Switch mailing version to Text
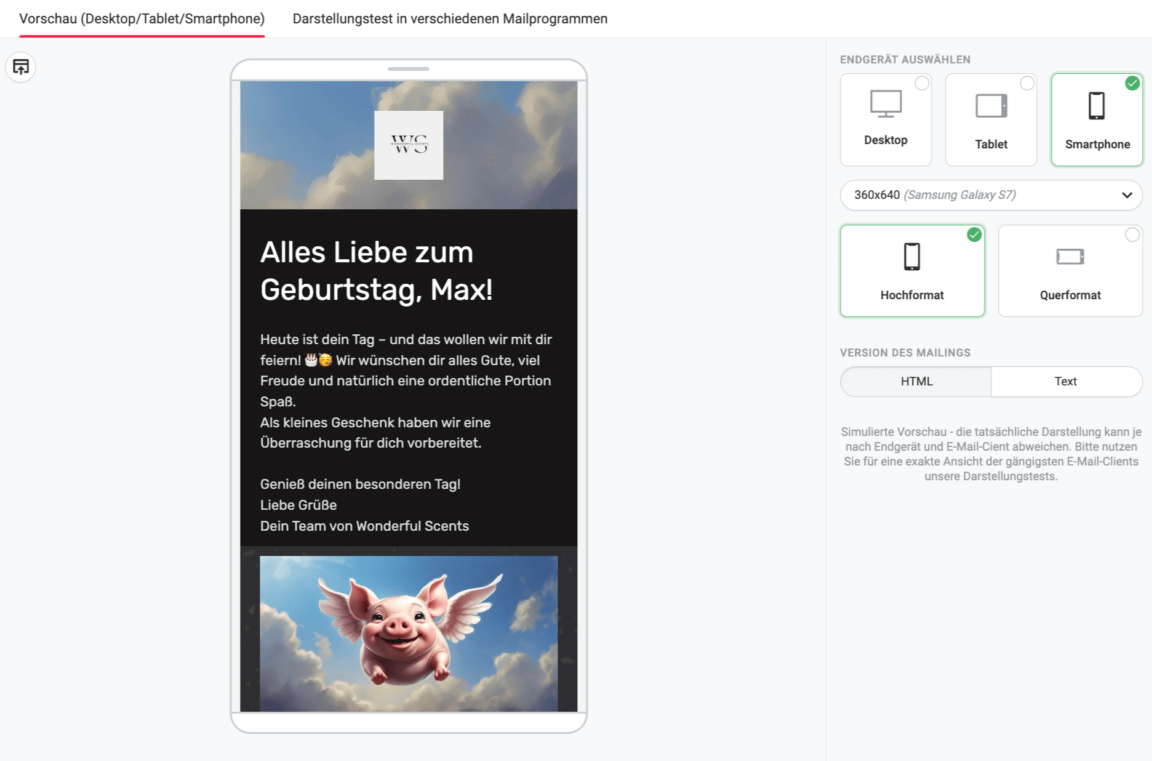Image resolution: width=1152 pixels, height=761 pixels. (x=1066, y=381)
